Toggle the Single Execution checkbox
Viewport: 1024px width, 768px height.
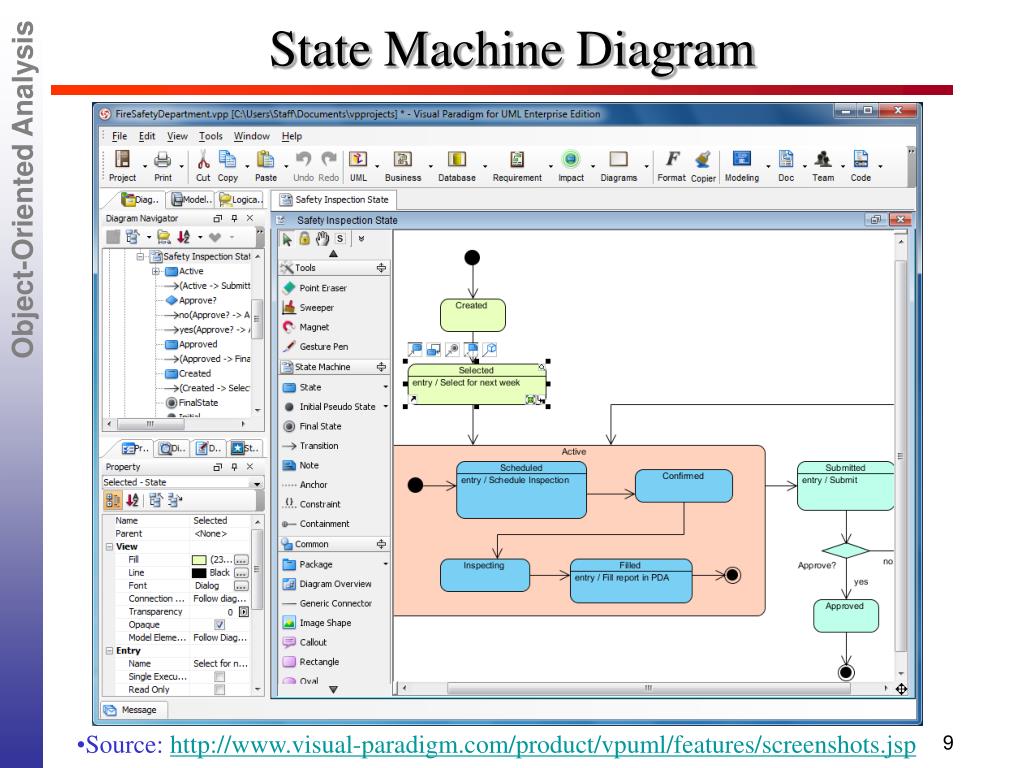point(219,677)
